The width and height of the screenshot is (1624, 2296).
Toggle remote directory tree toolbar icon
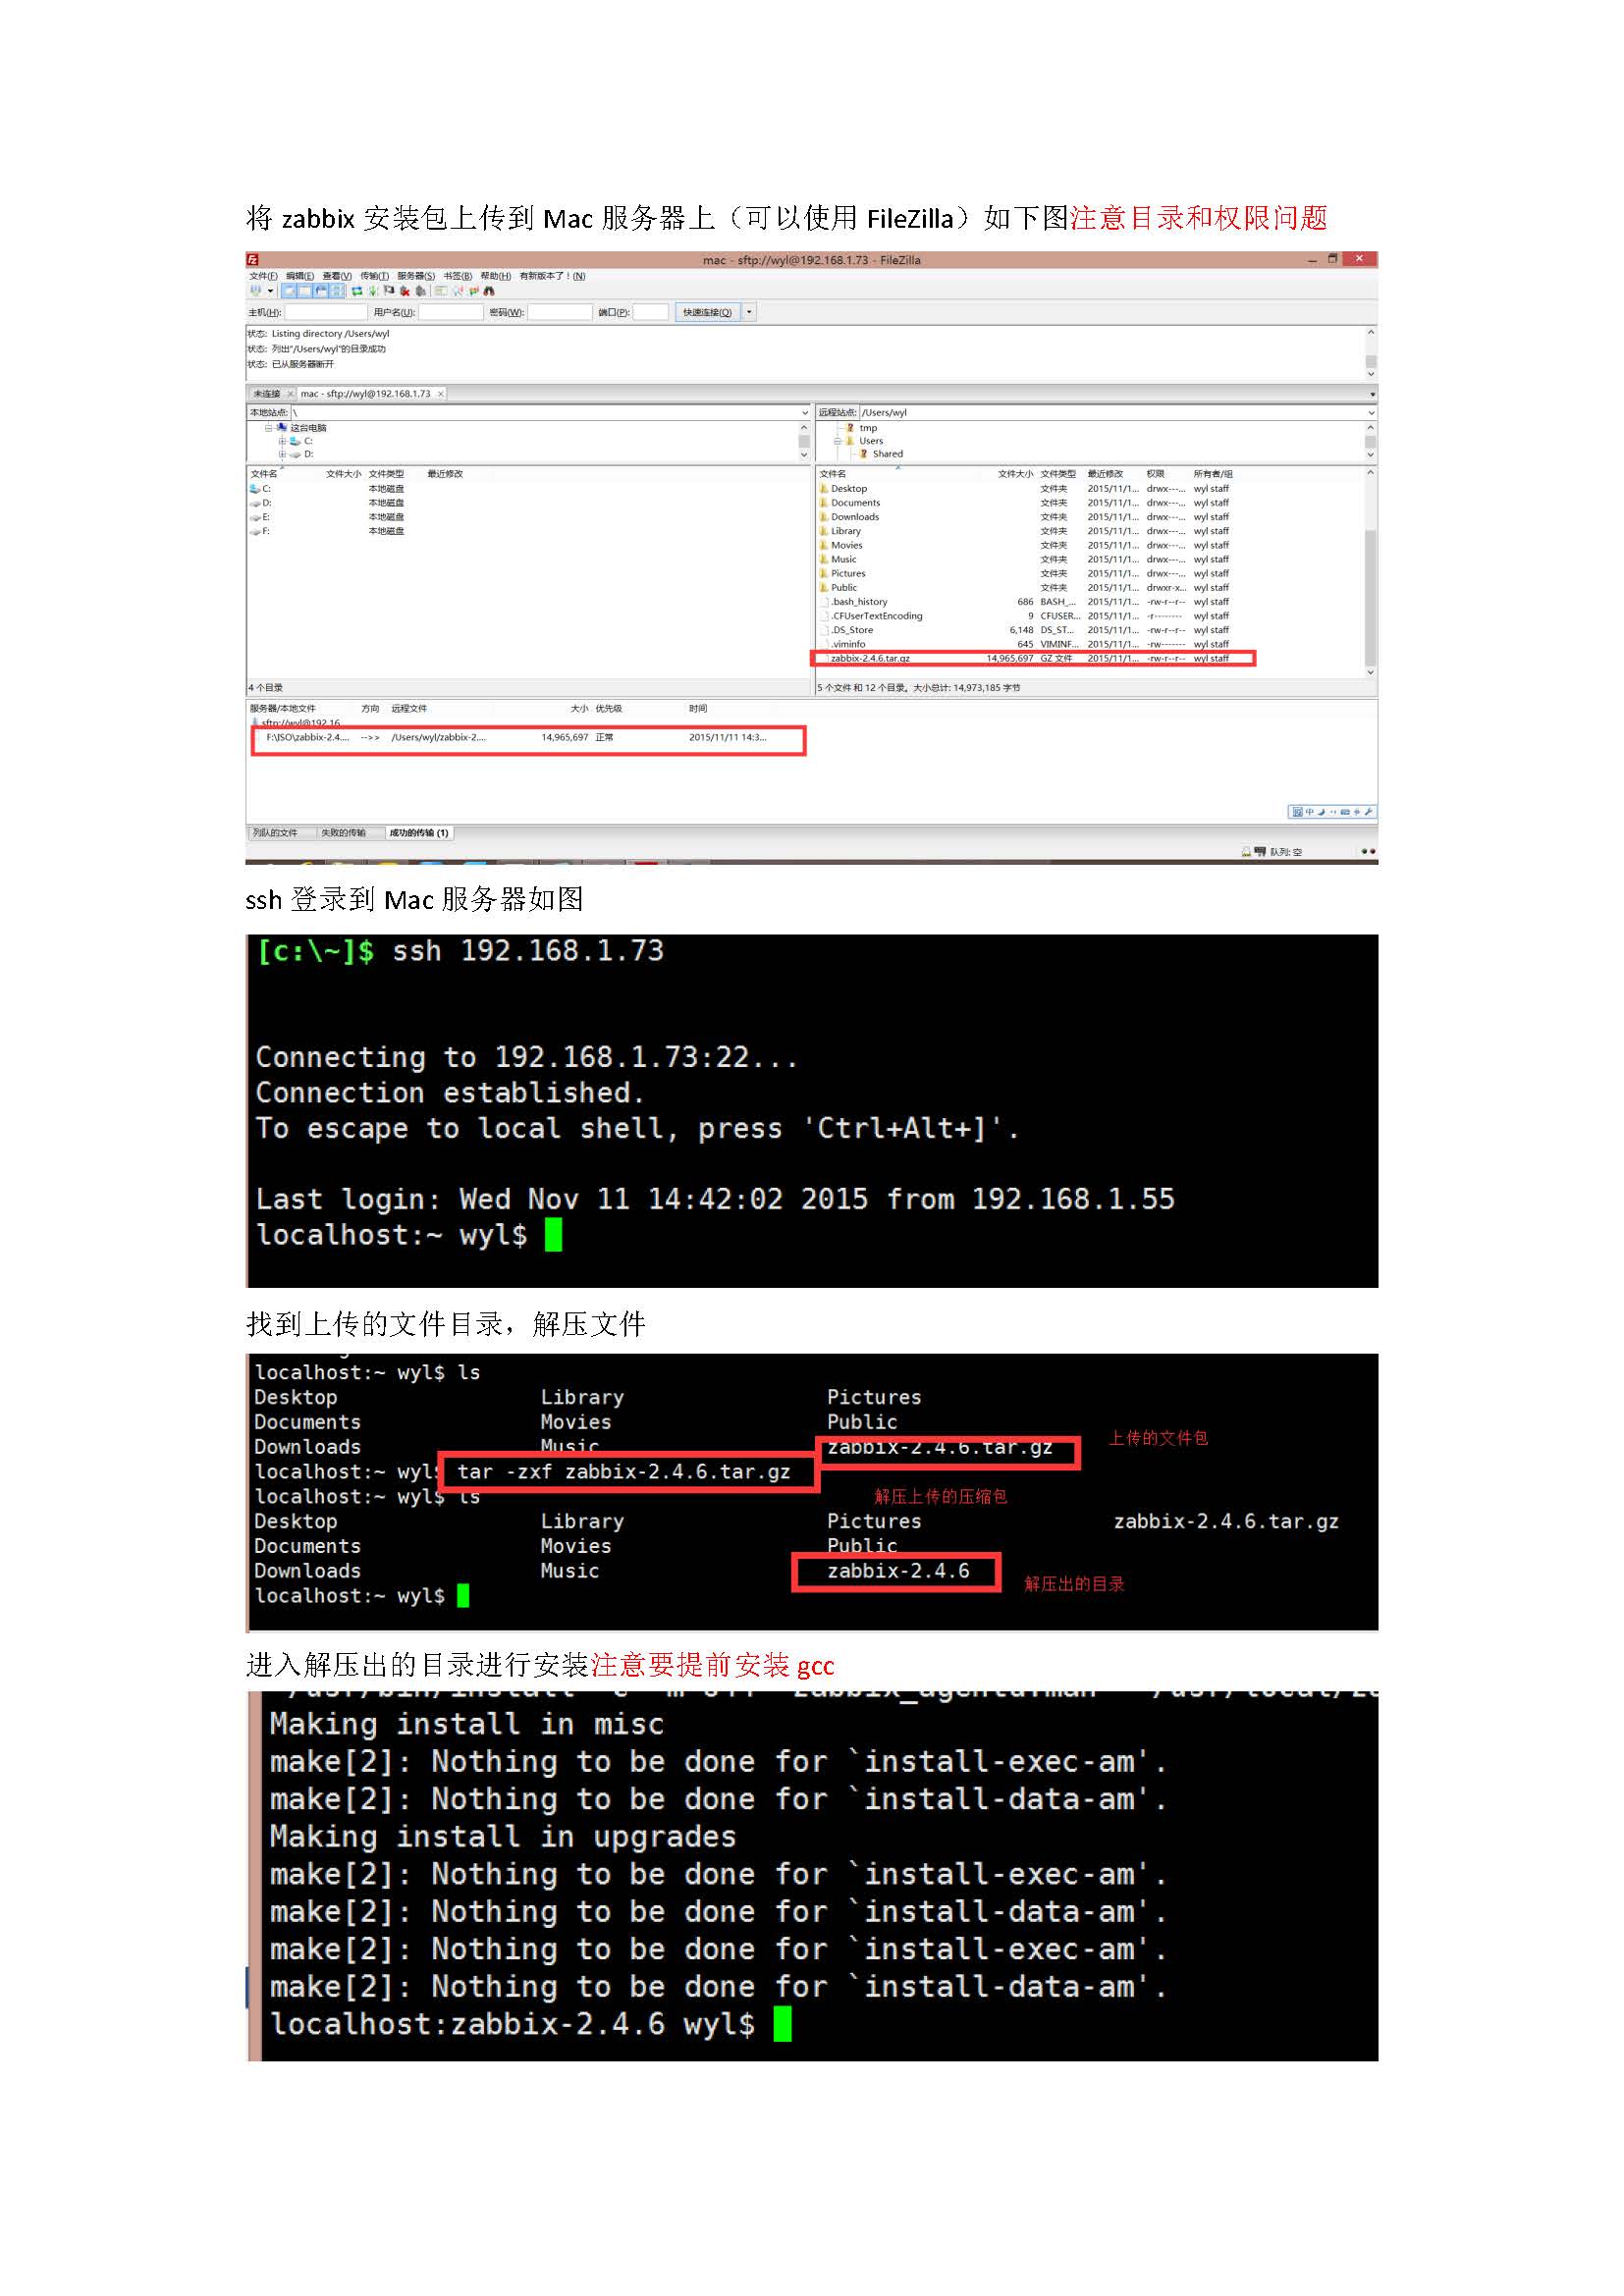point(322,292)
